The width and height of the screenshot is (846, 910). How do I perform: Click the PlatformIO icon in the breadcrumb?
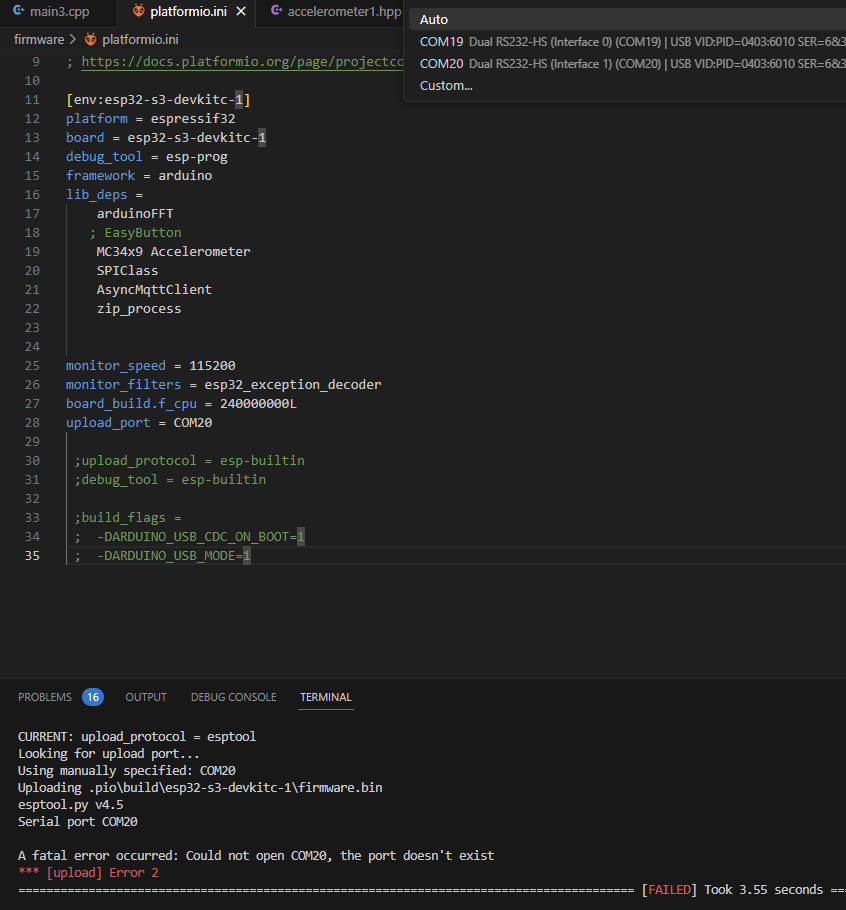91,39
